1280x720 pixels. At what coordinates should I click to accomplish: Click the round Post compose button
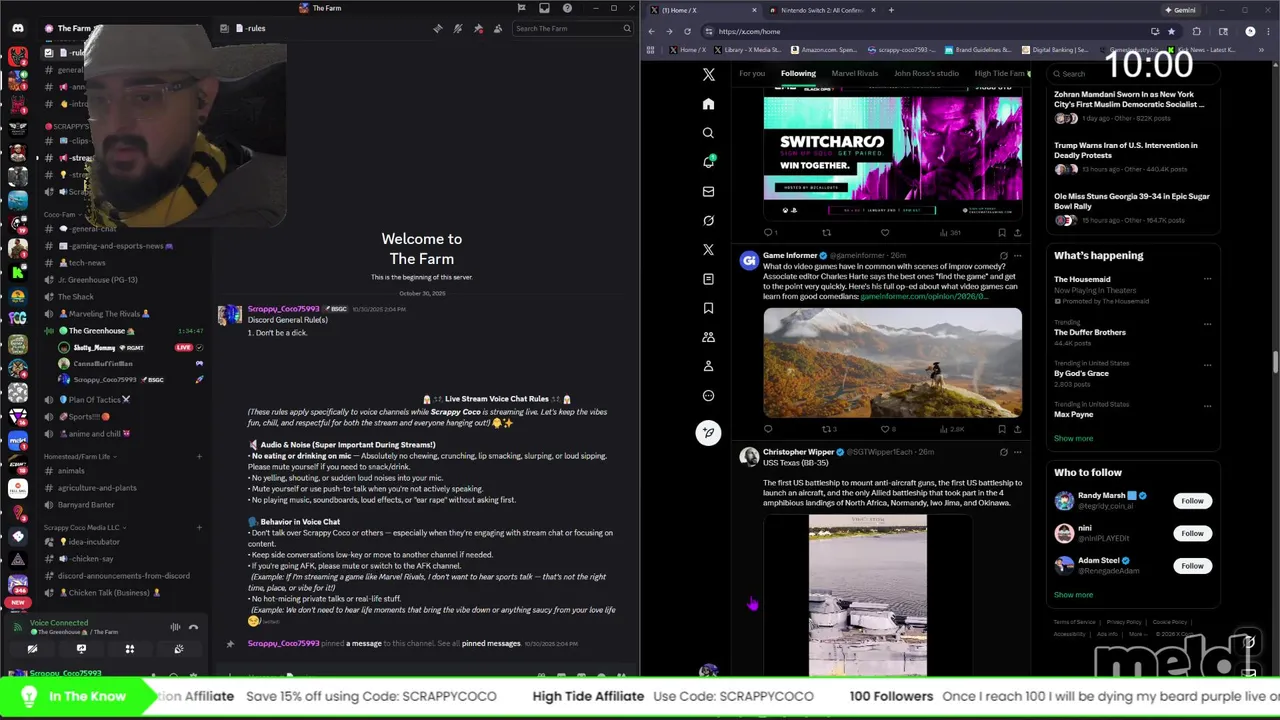point(708,433)
